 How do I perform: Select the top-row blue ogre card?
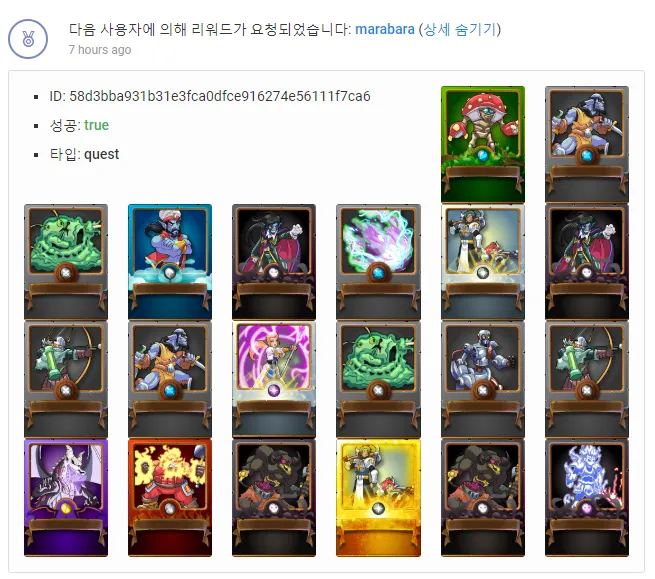point(587,145)
